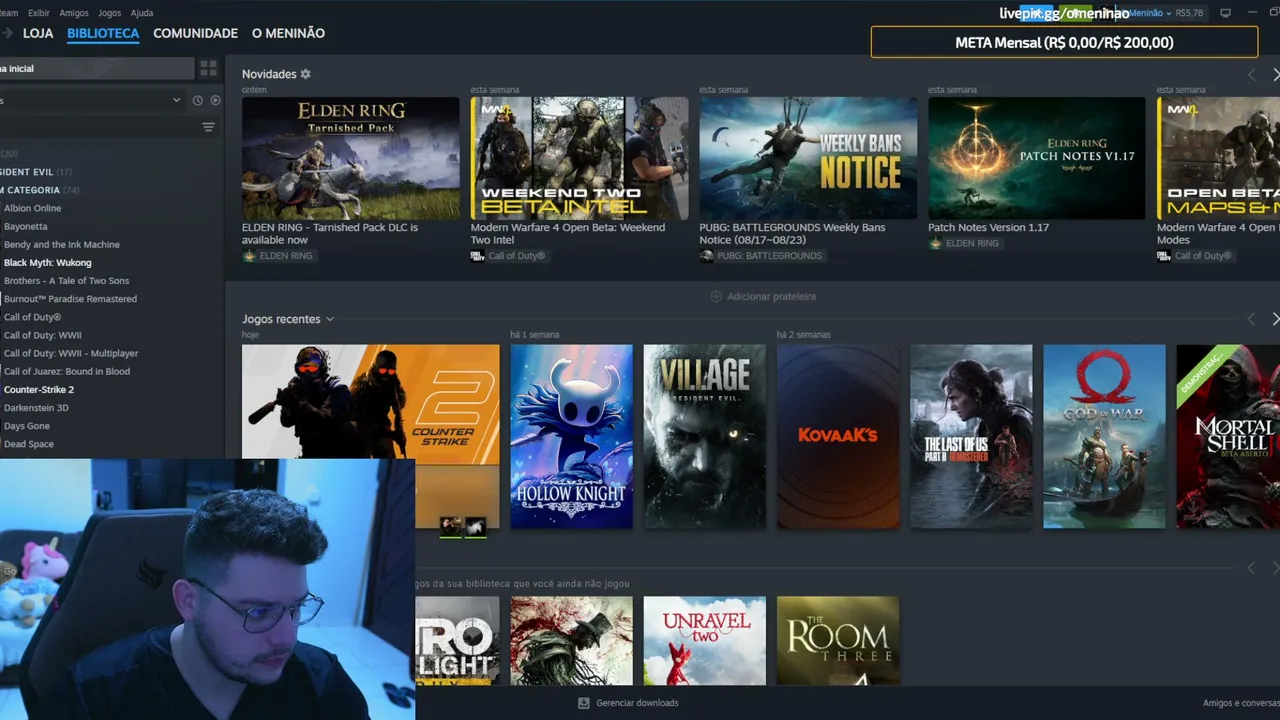Open The Room Three game cover
Screen dimensions: 1280x720
838,641
